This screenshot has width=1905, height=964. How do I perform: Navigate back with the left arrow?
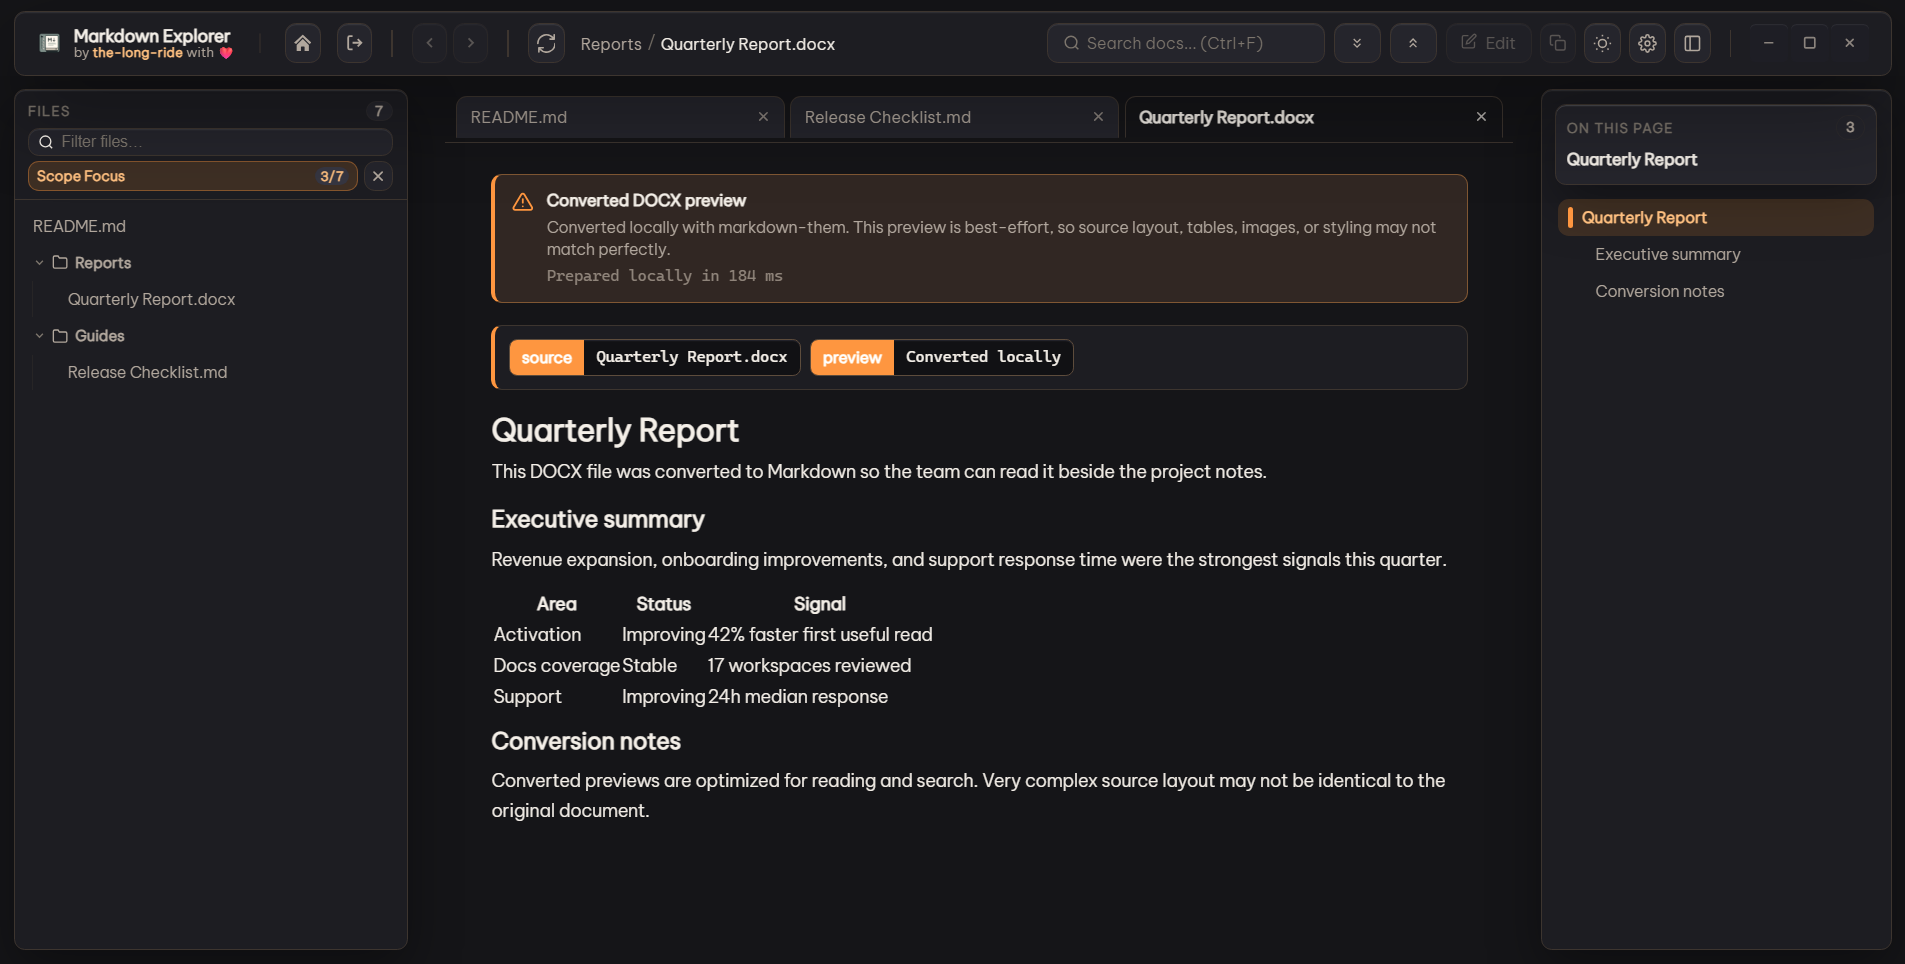[430, 43]
